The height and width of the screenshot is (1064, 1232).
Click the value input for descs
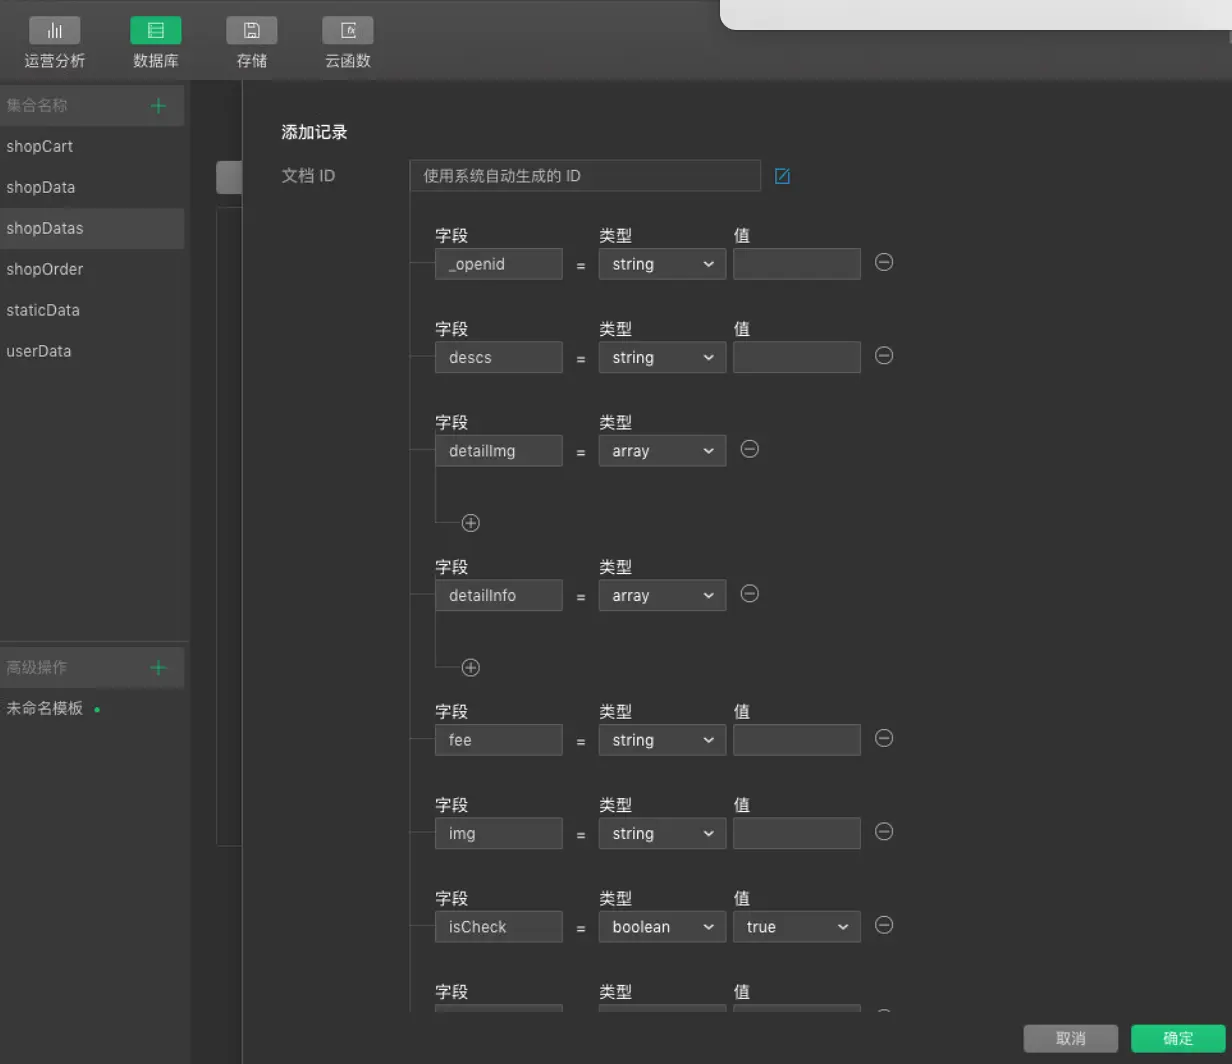(797, 357)
